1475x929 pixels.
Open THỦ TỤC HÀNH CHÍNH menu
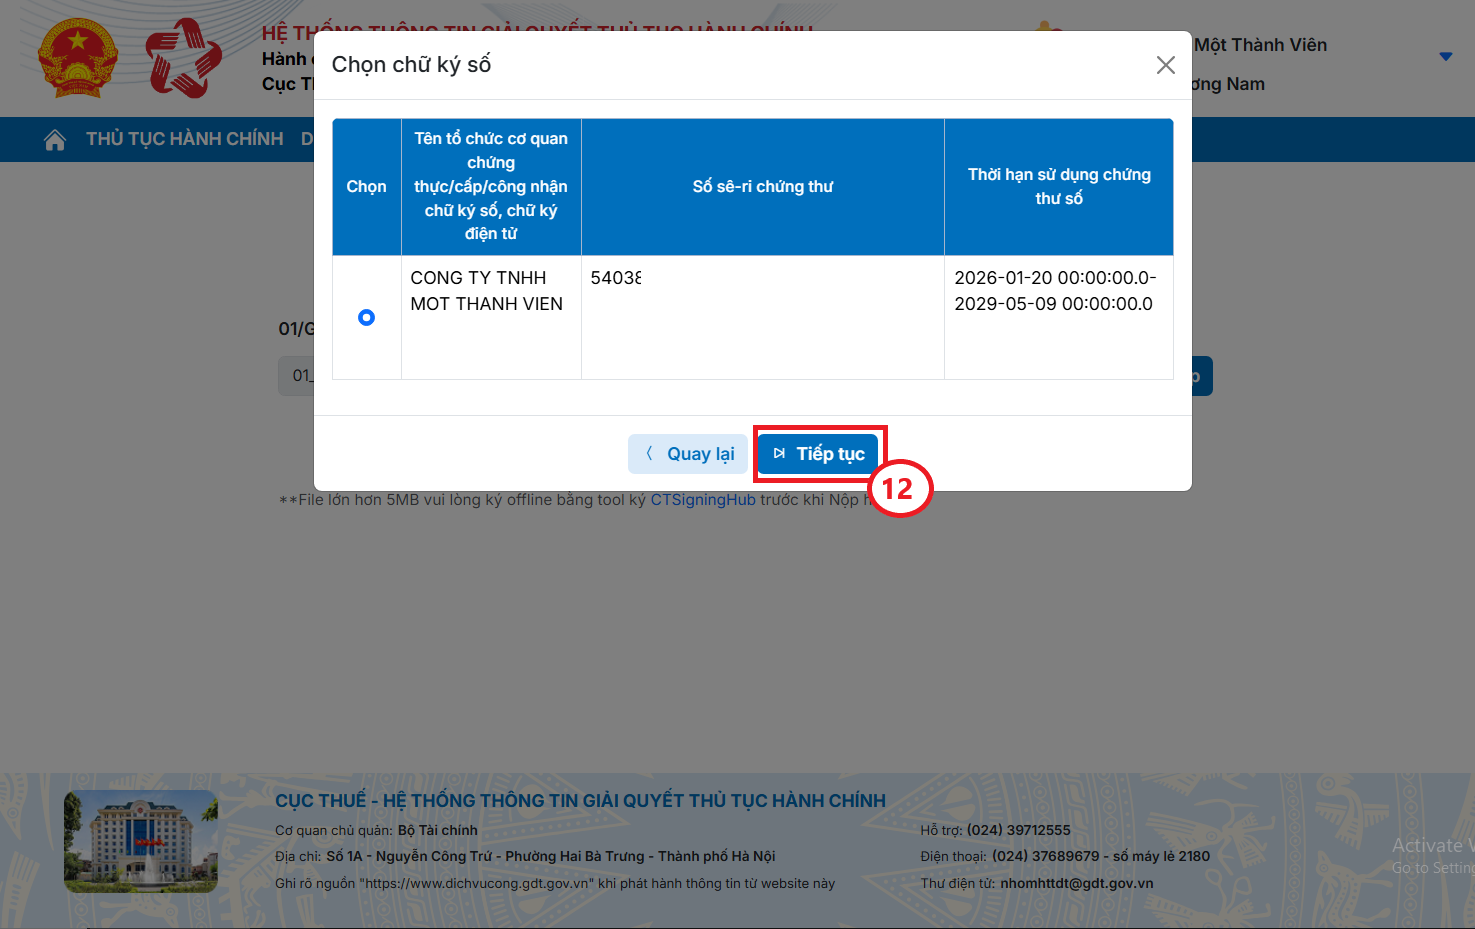click(x=185, y=139)
